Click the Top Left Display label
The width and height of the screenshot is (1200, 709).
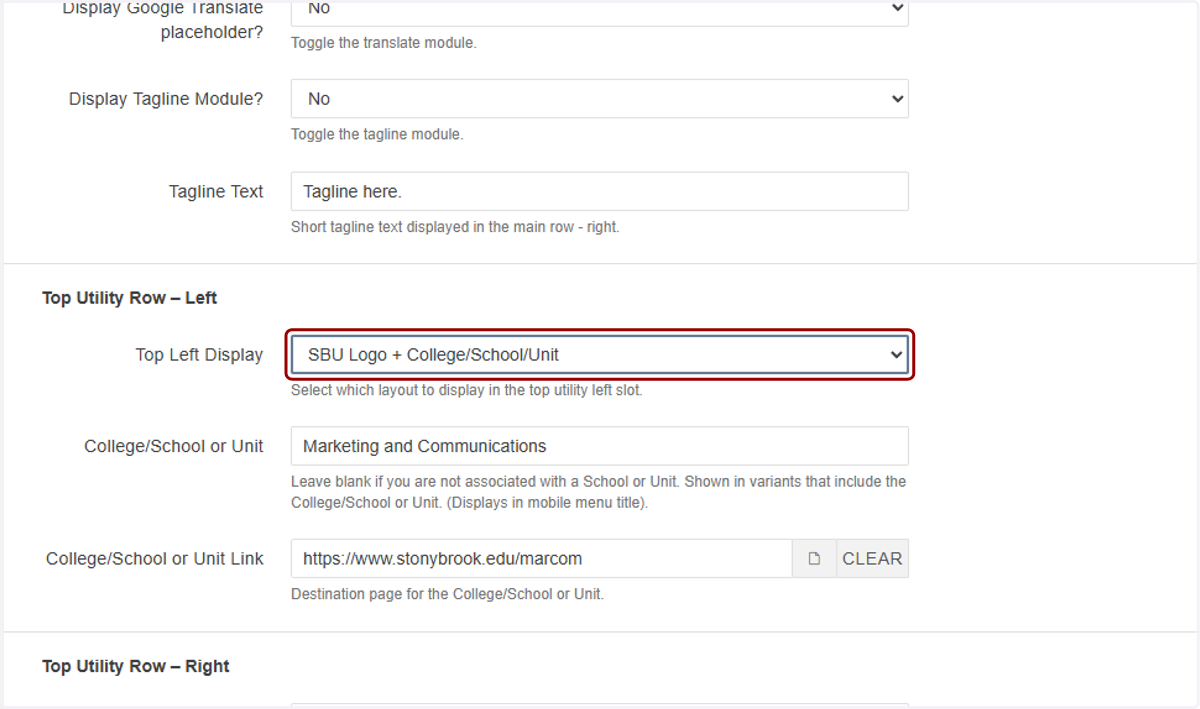pyautogui.click(x=199, y=354)
